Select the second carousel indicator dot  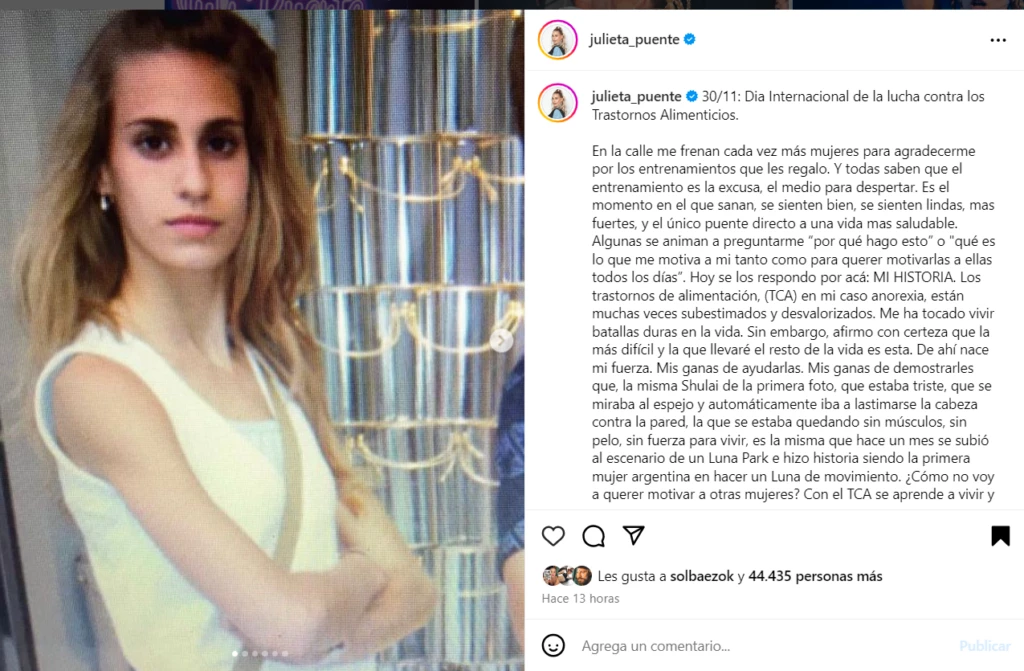(x=245, y=653)
